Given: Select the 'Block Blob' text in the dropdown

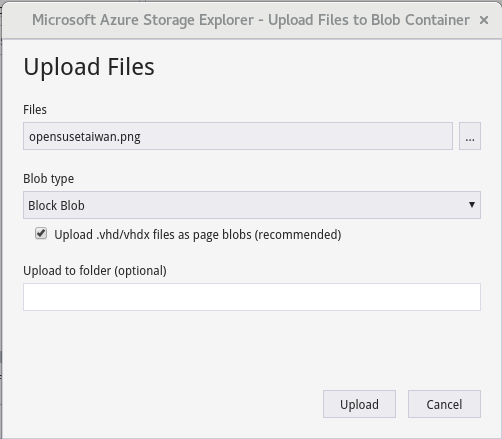Looking at the screenshot, I should point(56,205).
